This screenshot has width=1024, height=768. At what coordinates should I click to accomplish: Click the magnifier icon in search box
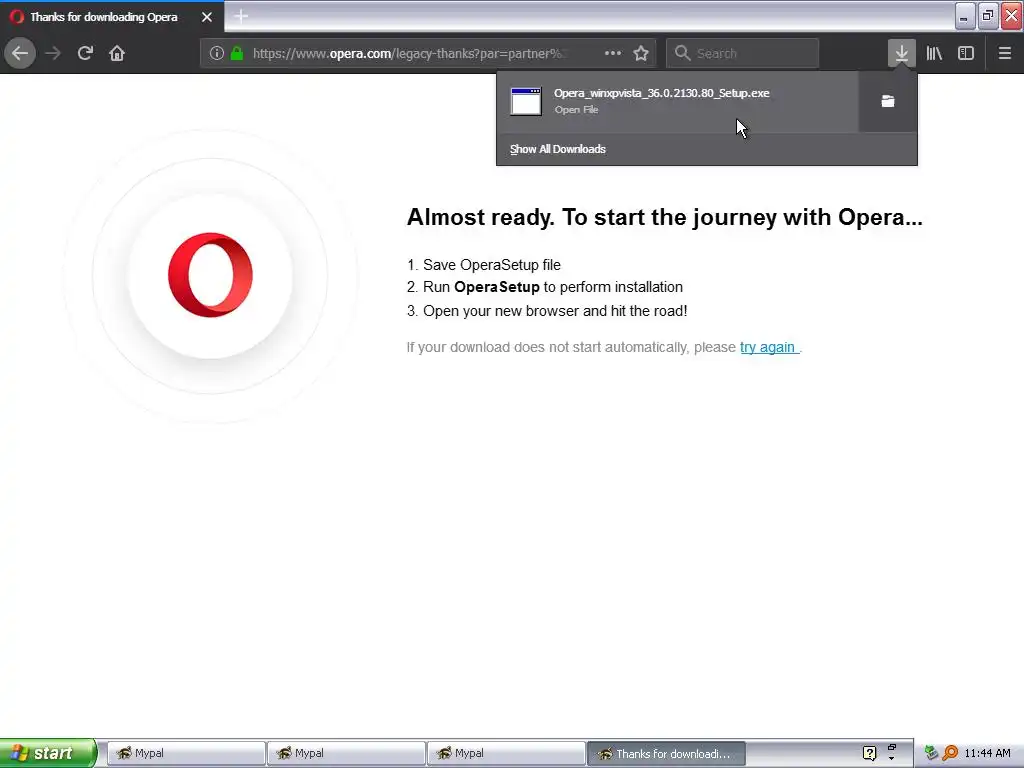click(682, 53)
